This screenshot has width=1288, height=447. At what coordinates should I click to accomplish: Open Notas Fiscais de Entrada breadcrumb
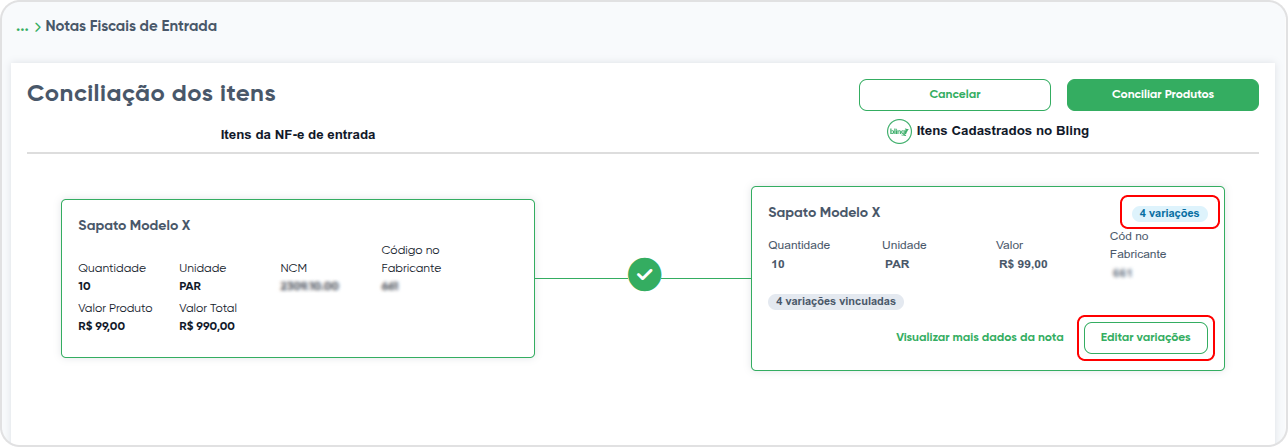131,26
